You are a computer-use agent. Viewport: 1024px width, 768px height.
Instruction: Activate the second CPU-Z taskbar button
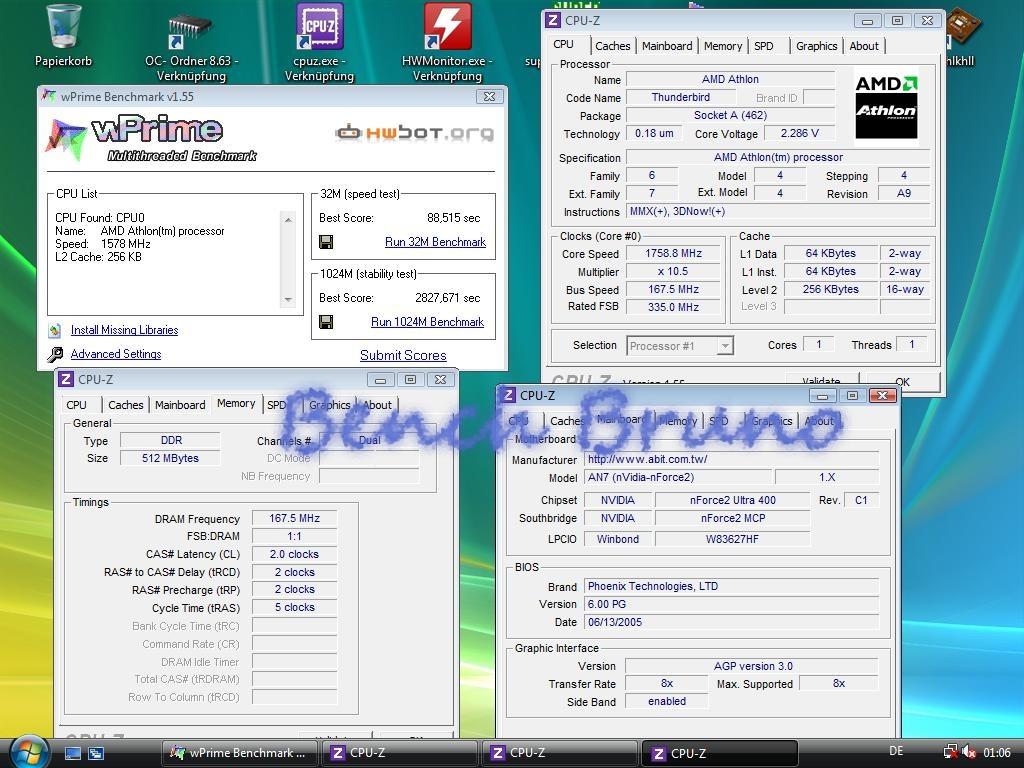pos(559,753)
